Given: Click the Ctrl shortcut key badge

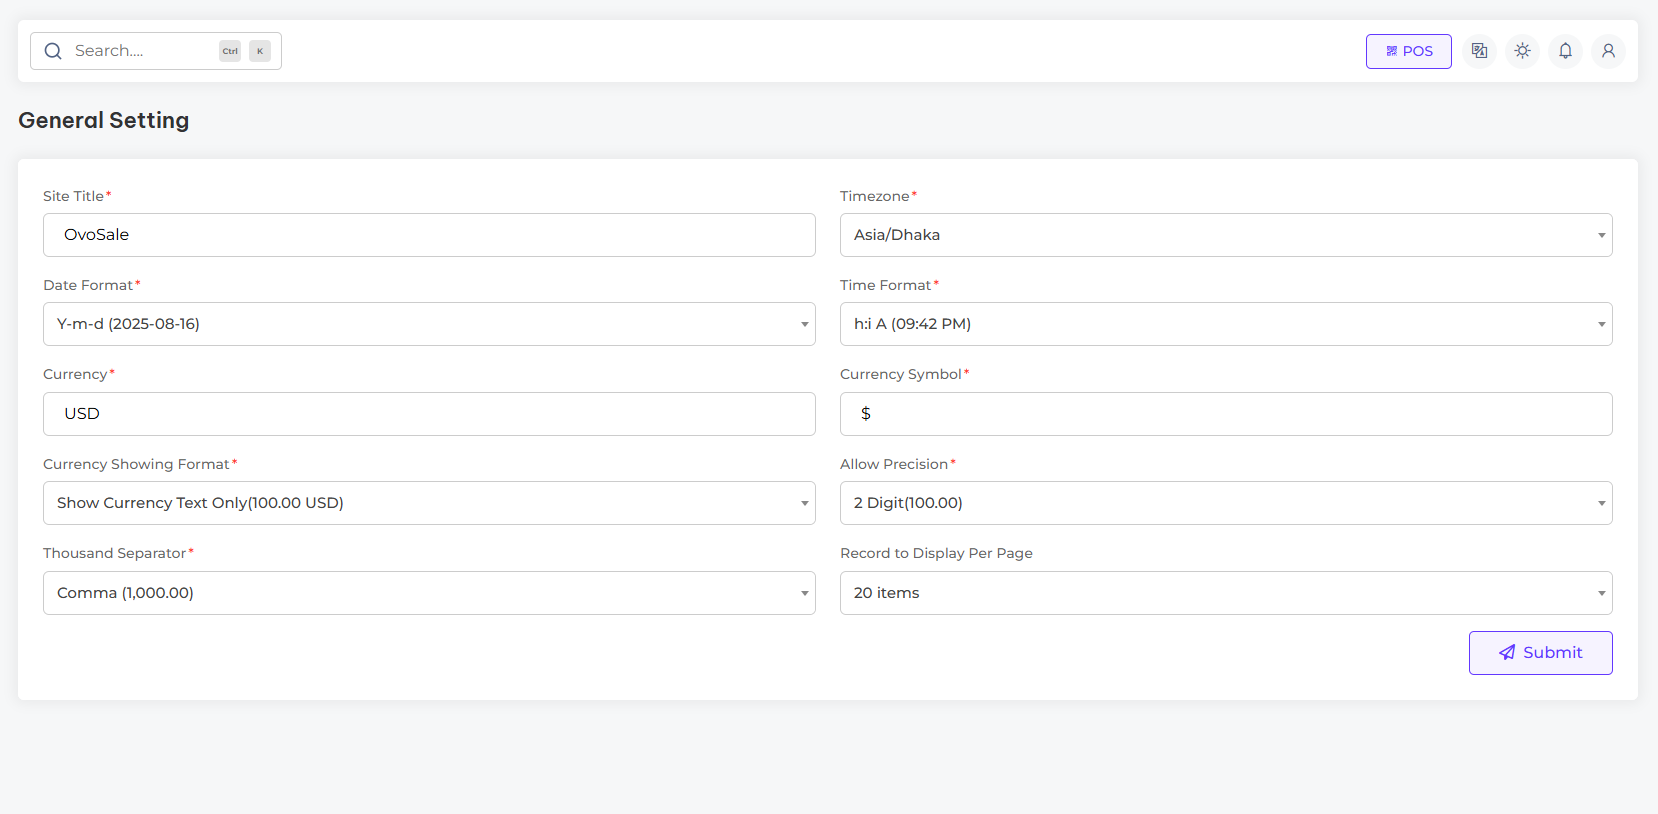Looking at the screenshot, I should click(x=230, y=51).
